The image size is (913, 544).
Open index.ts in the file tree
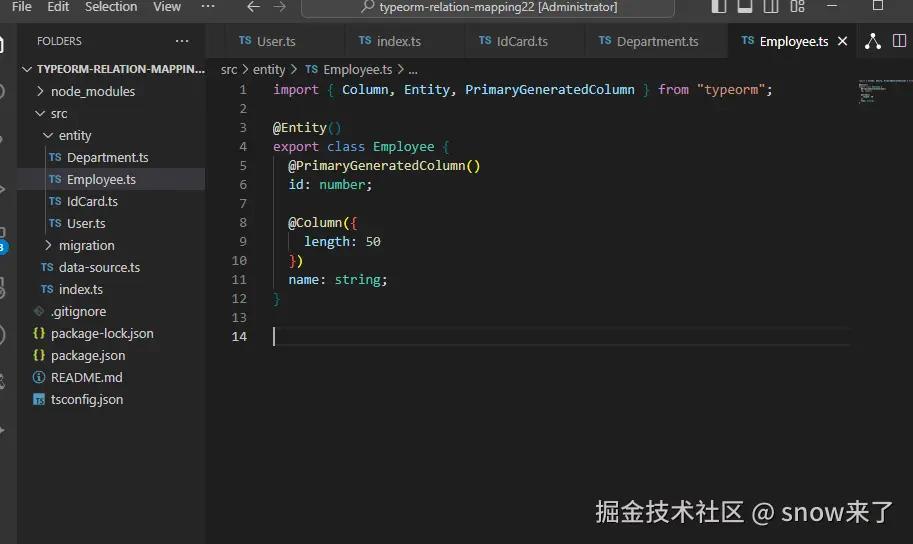pyautogui.click(x=111, y=289)
